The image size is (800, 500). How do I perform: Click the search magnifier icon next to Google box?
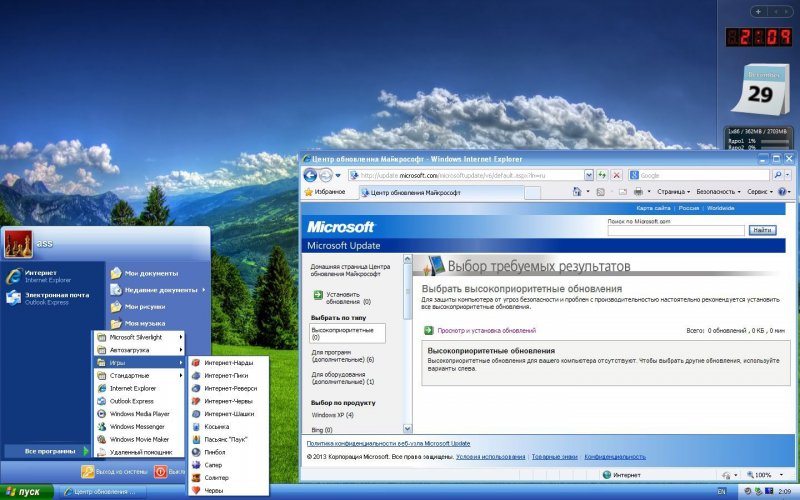(x=777, y=175)
